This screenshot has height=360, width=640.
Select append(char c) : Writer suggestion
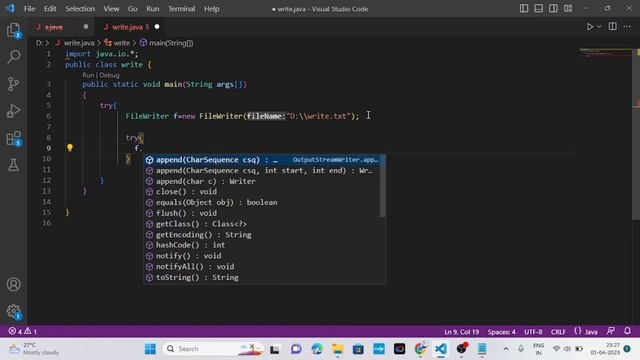(x=264, y=181)
